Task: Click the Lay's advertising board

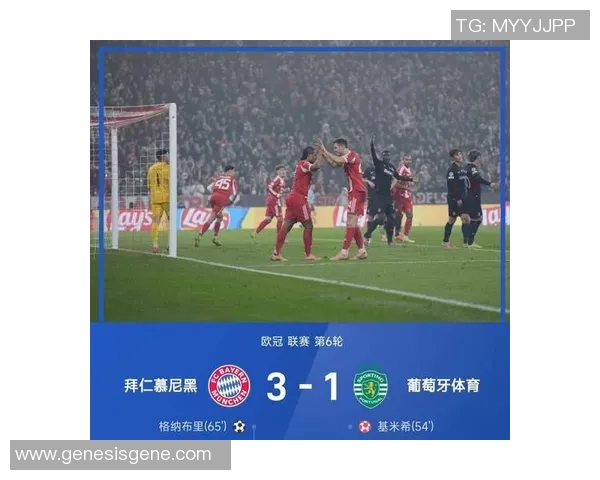Action: click(x=205, y=219)
